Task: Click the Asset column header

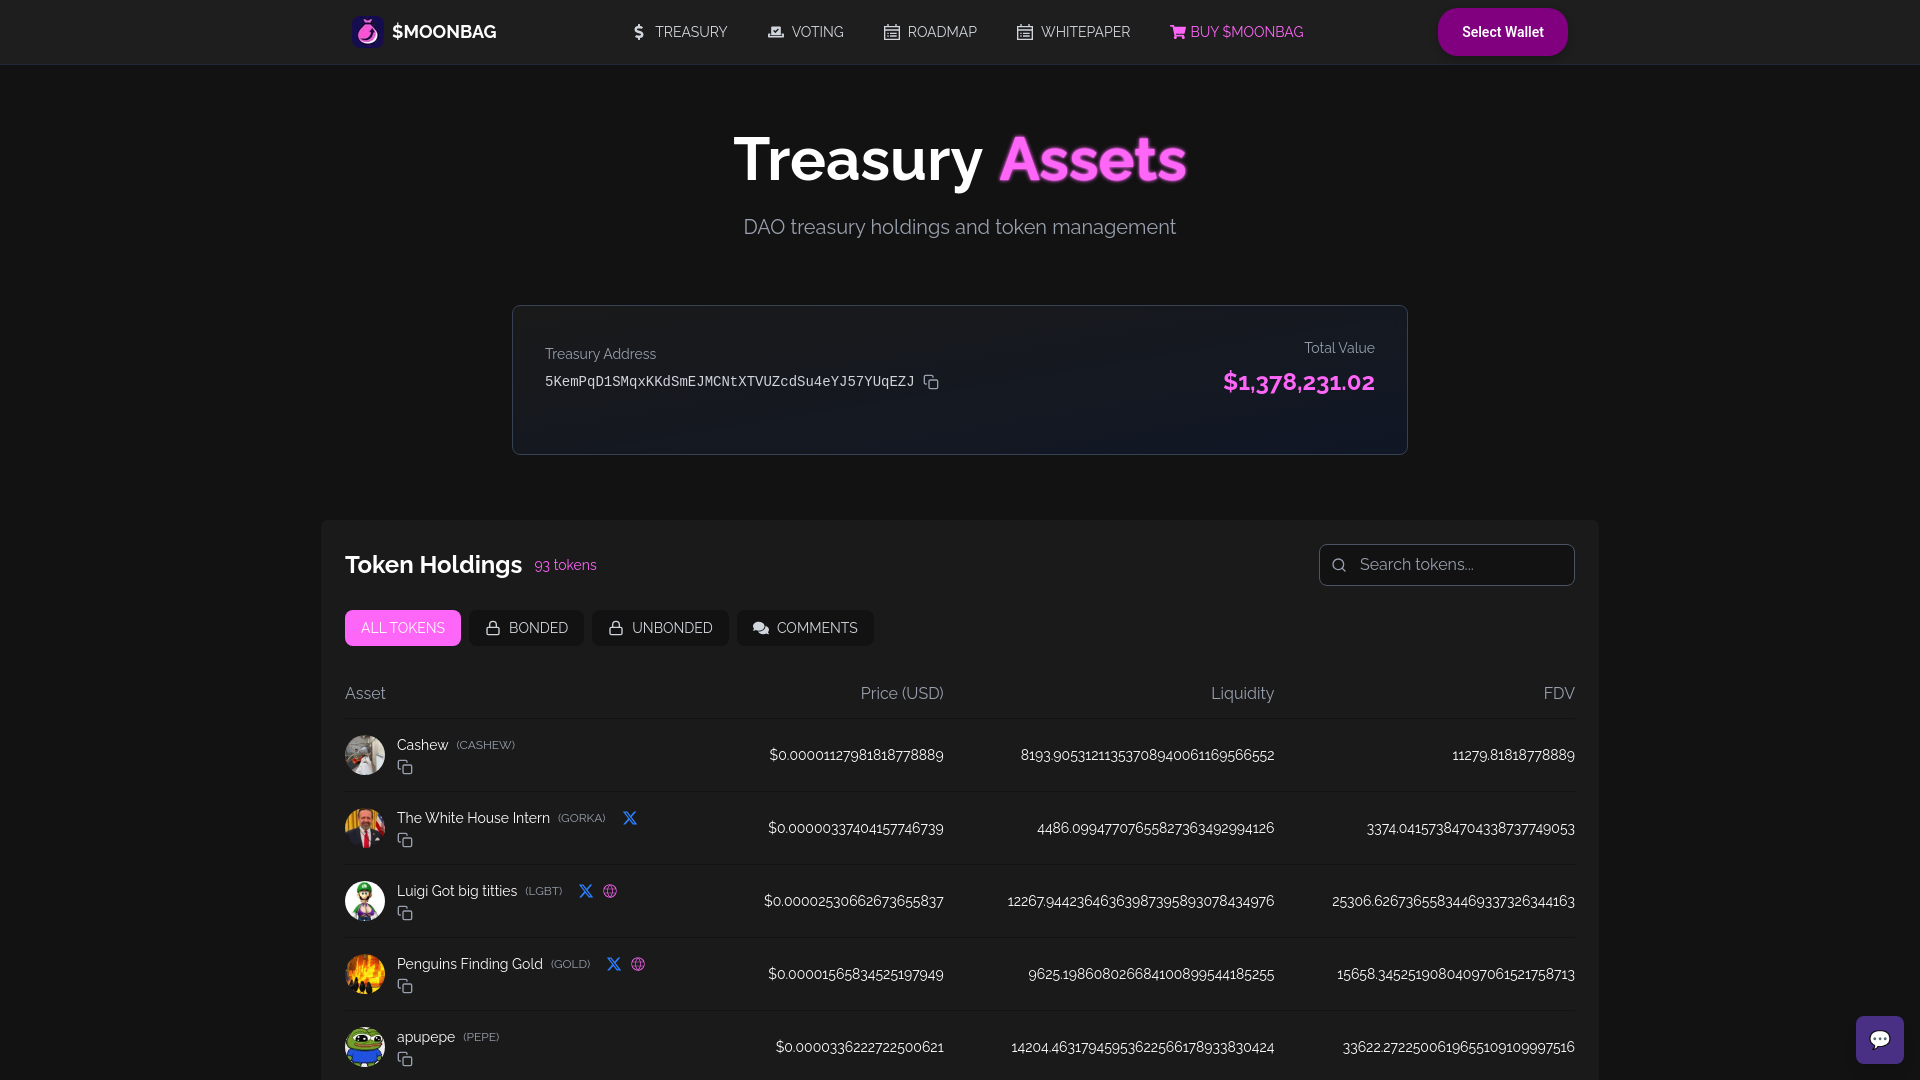Action: click(365, 693)
